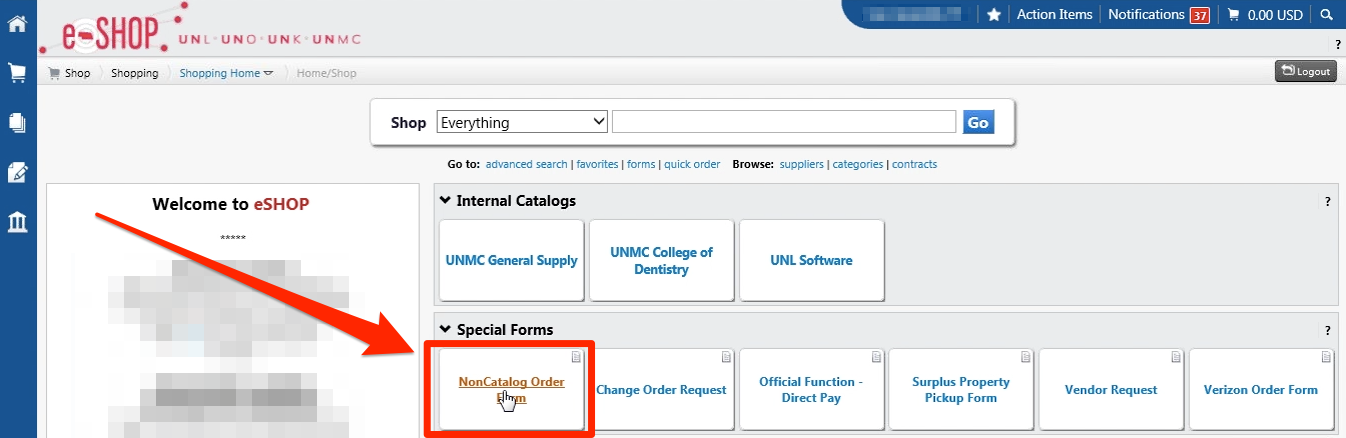
Task: Click form icon on Surplus Property tile
Action: pos(1025,357)
